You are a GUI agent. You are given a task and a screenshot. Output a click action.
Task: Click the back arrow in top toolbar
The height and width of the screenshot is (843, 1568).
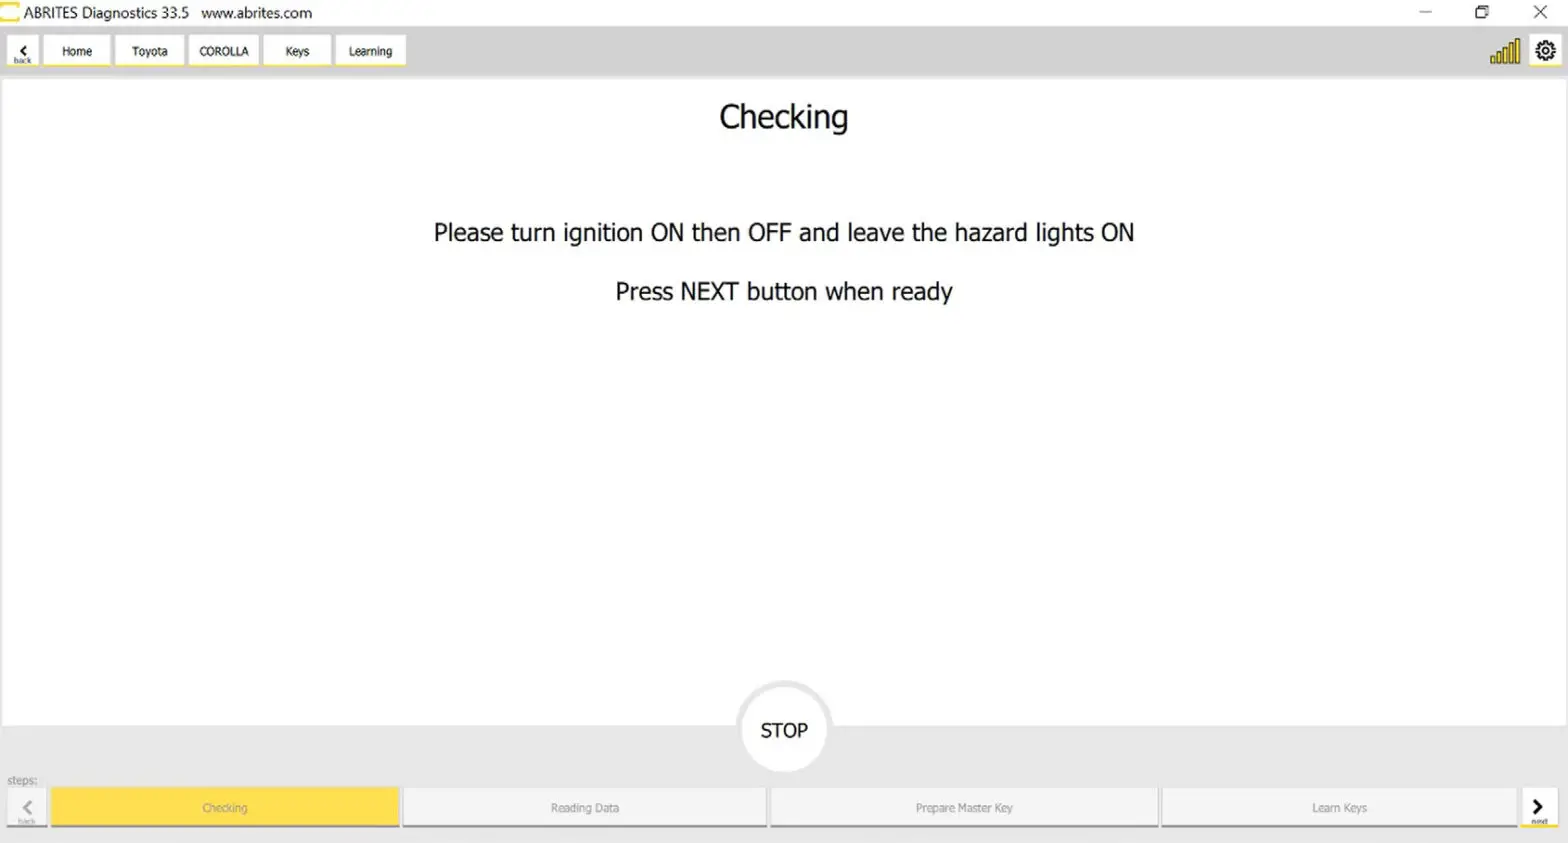[23, 51]
